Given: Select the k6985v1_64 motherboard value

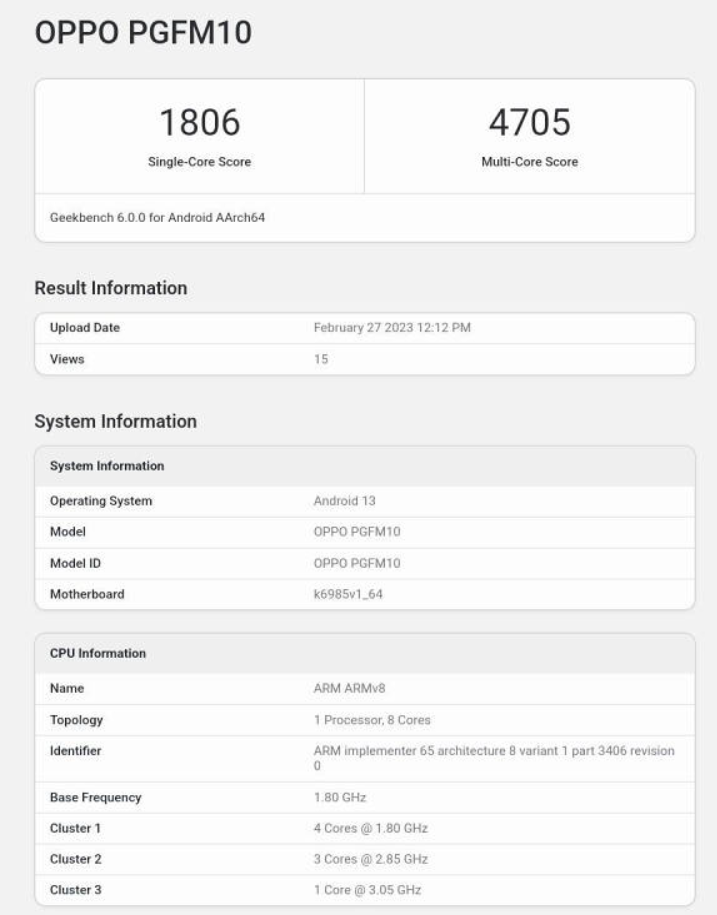Looking at the screenshot, I should click(349, 594).
